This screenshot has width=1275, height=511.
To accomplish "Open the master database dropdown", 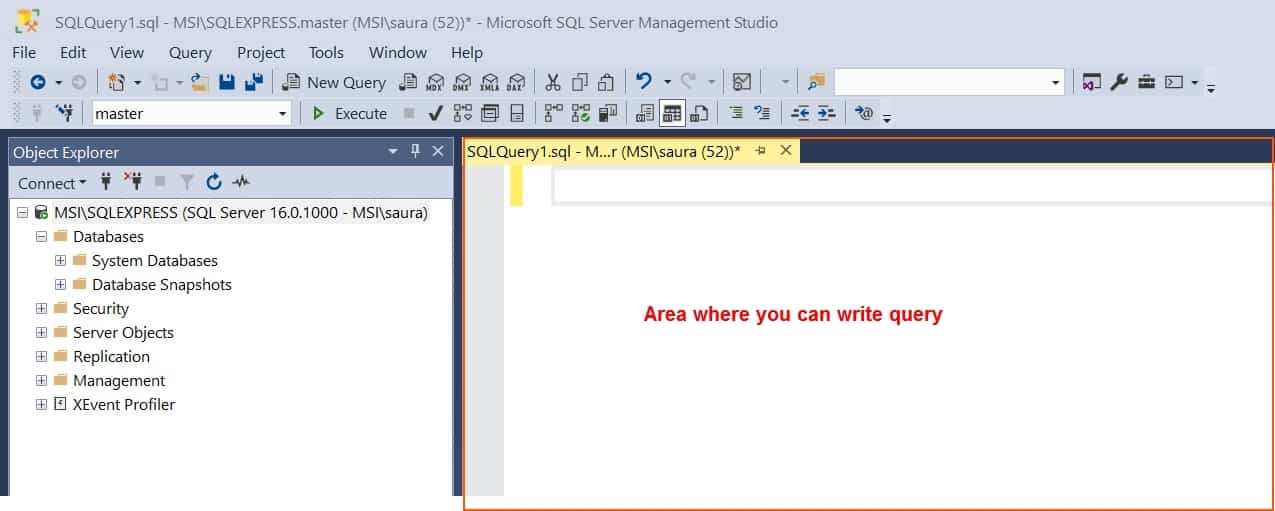I will pos(282,114).
